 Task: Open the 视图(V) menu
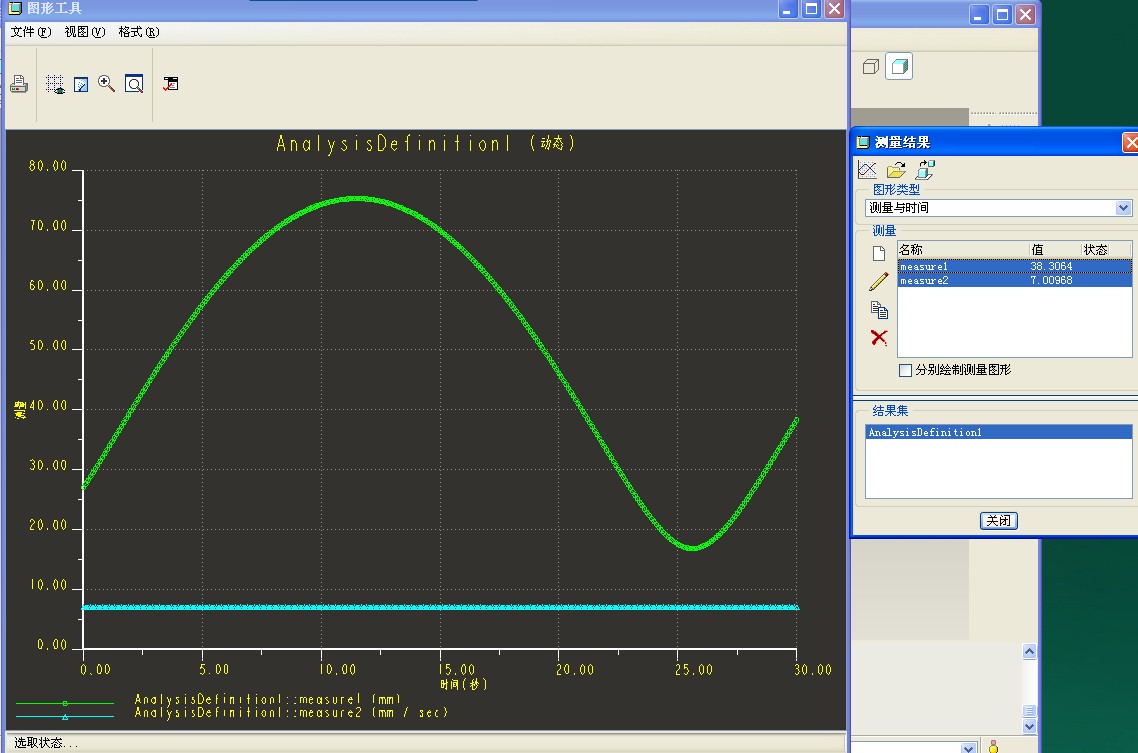coord(85,32)
